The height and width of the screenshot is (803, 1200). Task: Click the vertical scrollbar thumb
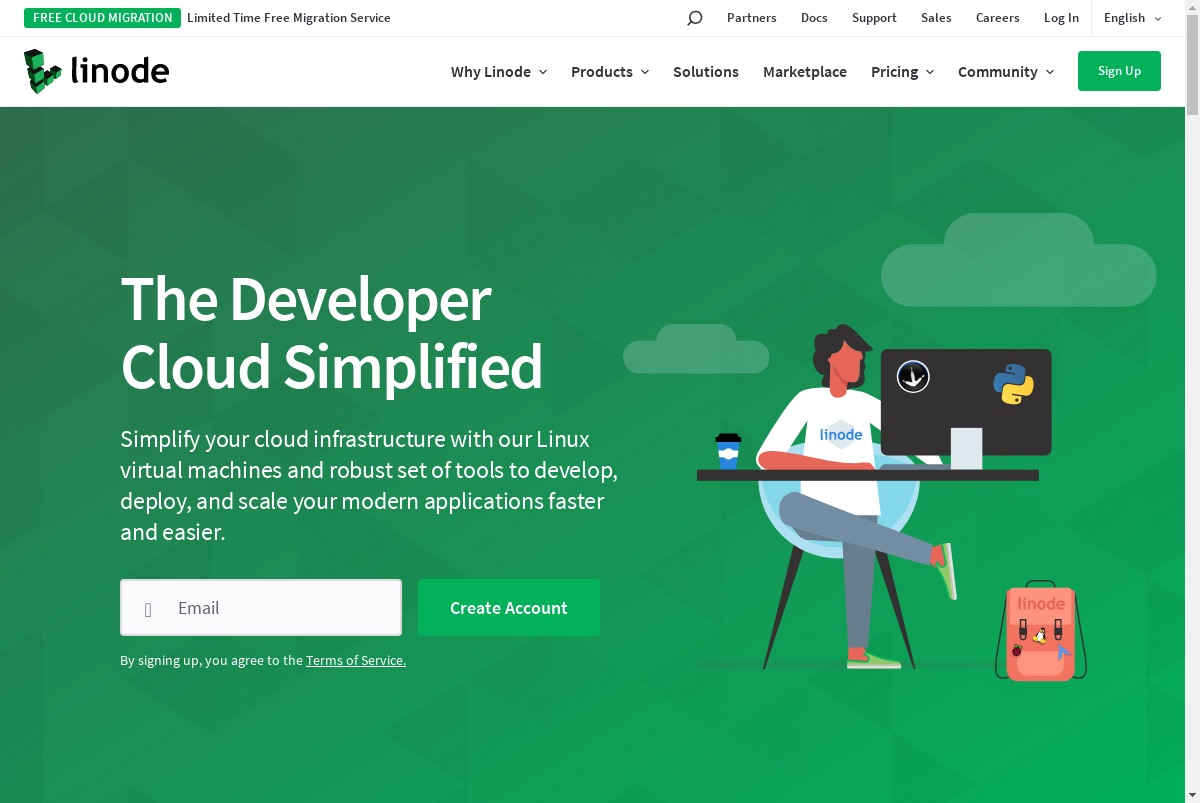click(x=1192, y=66)
